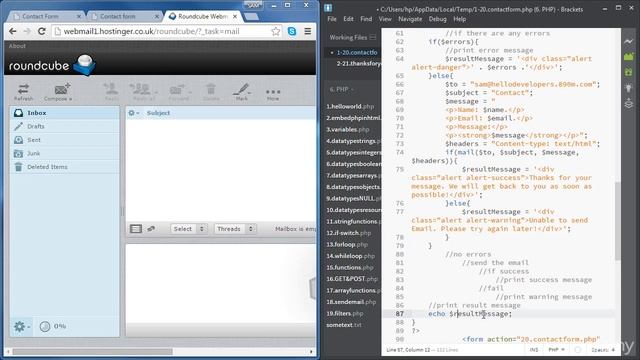The image size is (640, 360).
Task: Toggle Live Preview lightning icon in Brackets
Action: pos(629,41)
